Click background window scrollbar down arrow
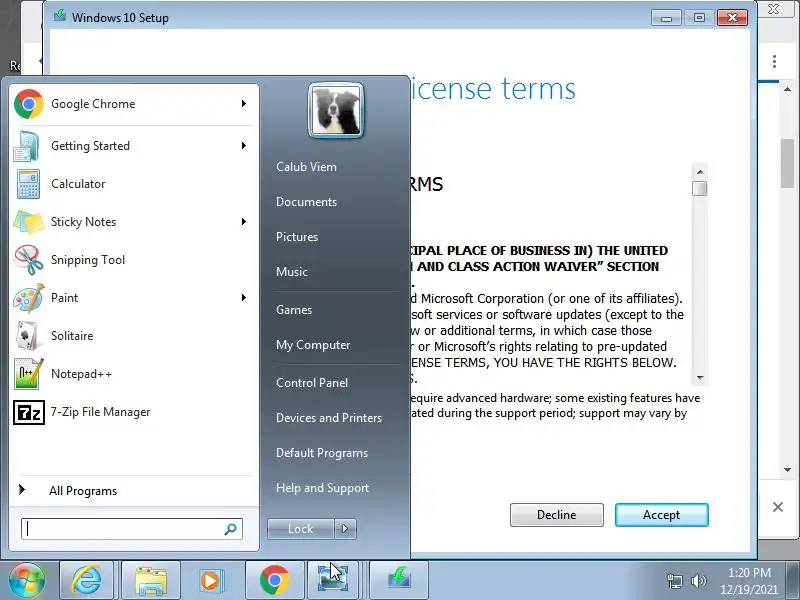 [787, 470]
